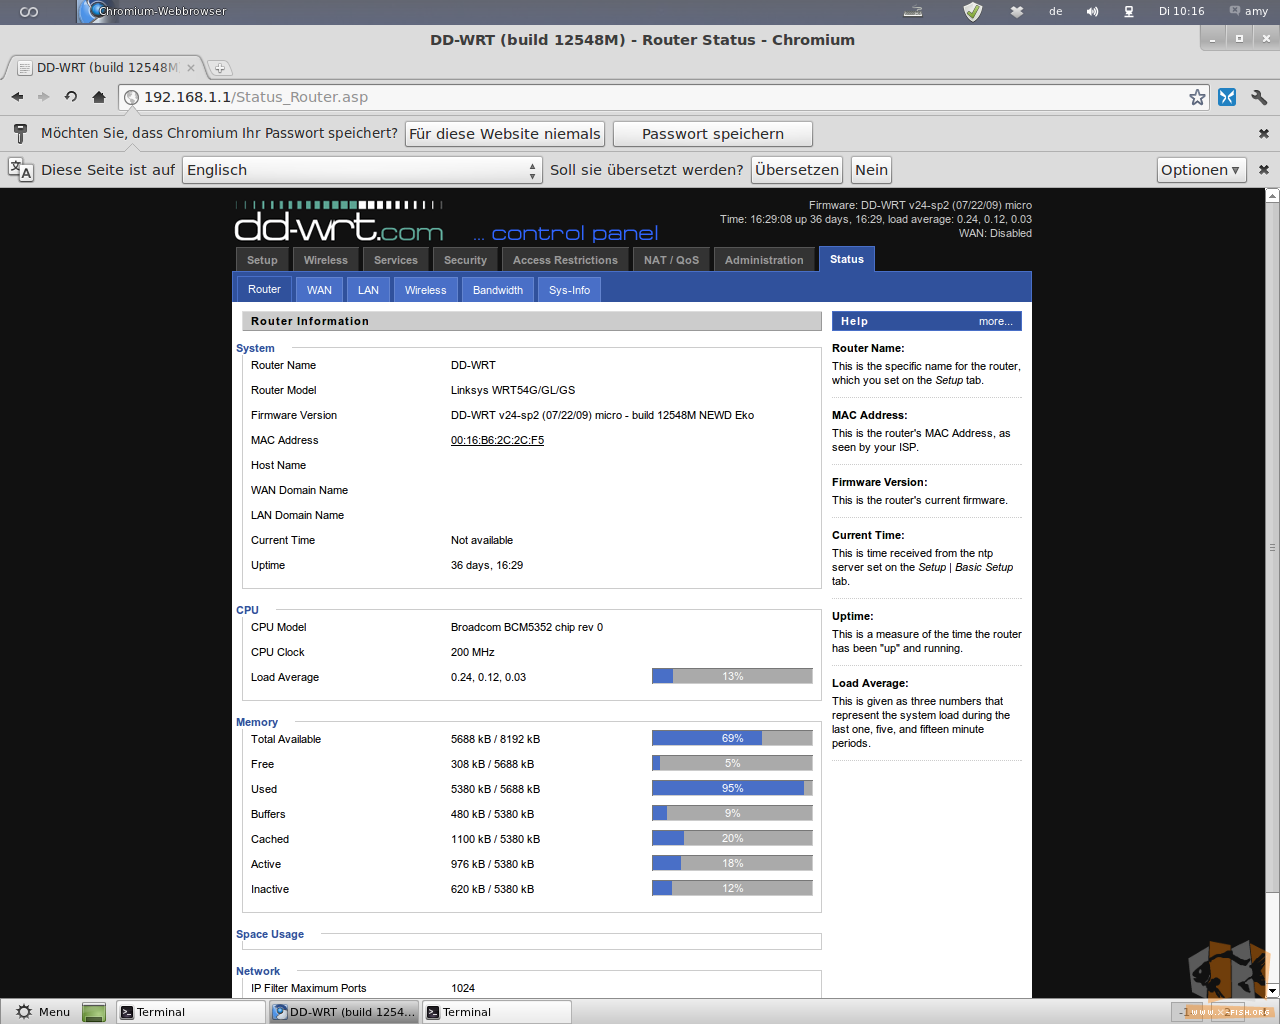Click the volume icon in the top panel
Viewport: 1280px width, 1024px height.
click(x=1092, y=11)
